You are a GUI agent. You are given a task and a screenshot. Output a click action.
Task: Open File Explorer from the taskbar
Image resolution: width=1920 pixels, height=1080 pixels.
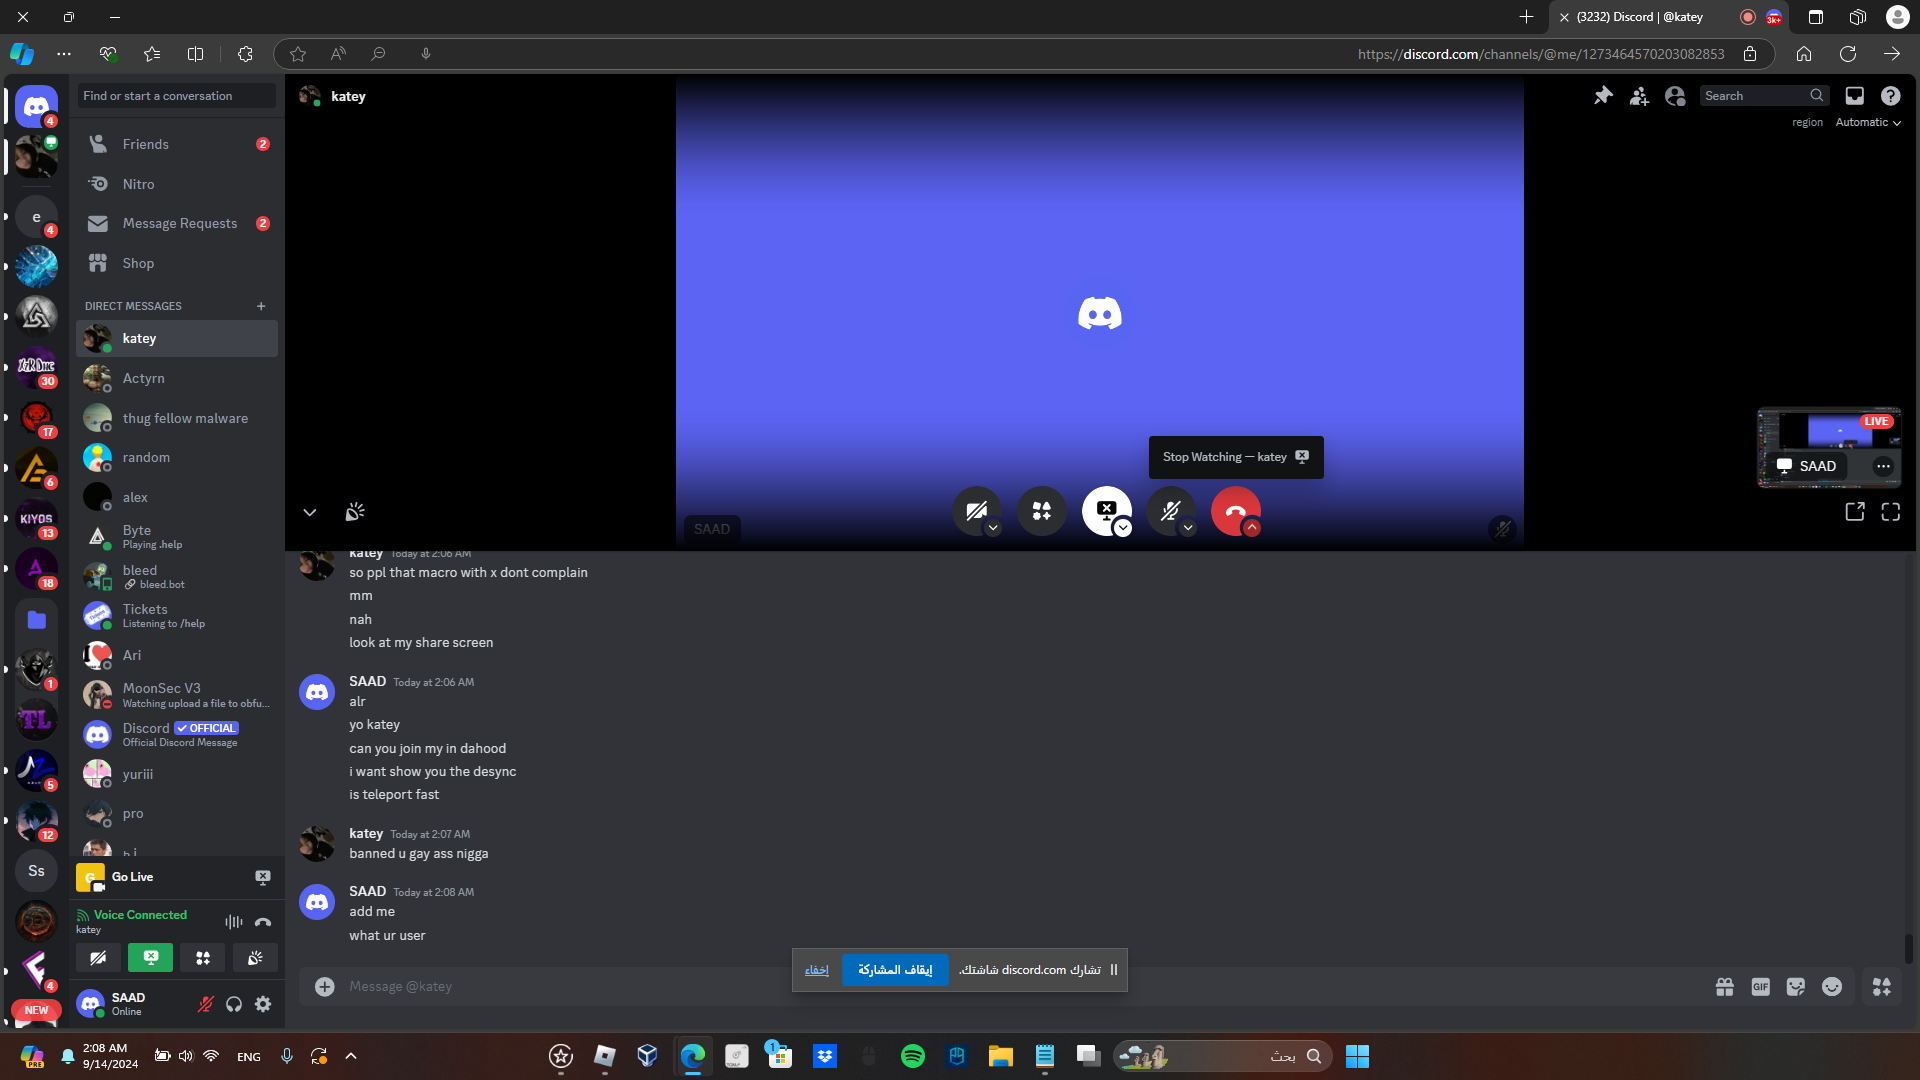1001,1056
